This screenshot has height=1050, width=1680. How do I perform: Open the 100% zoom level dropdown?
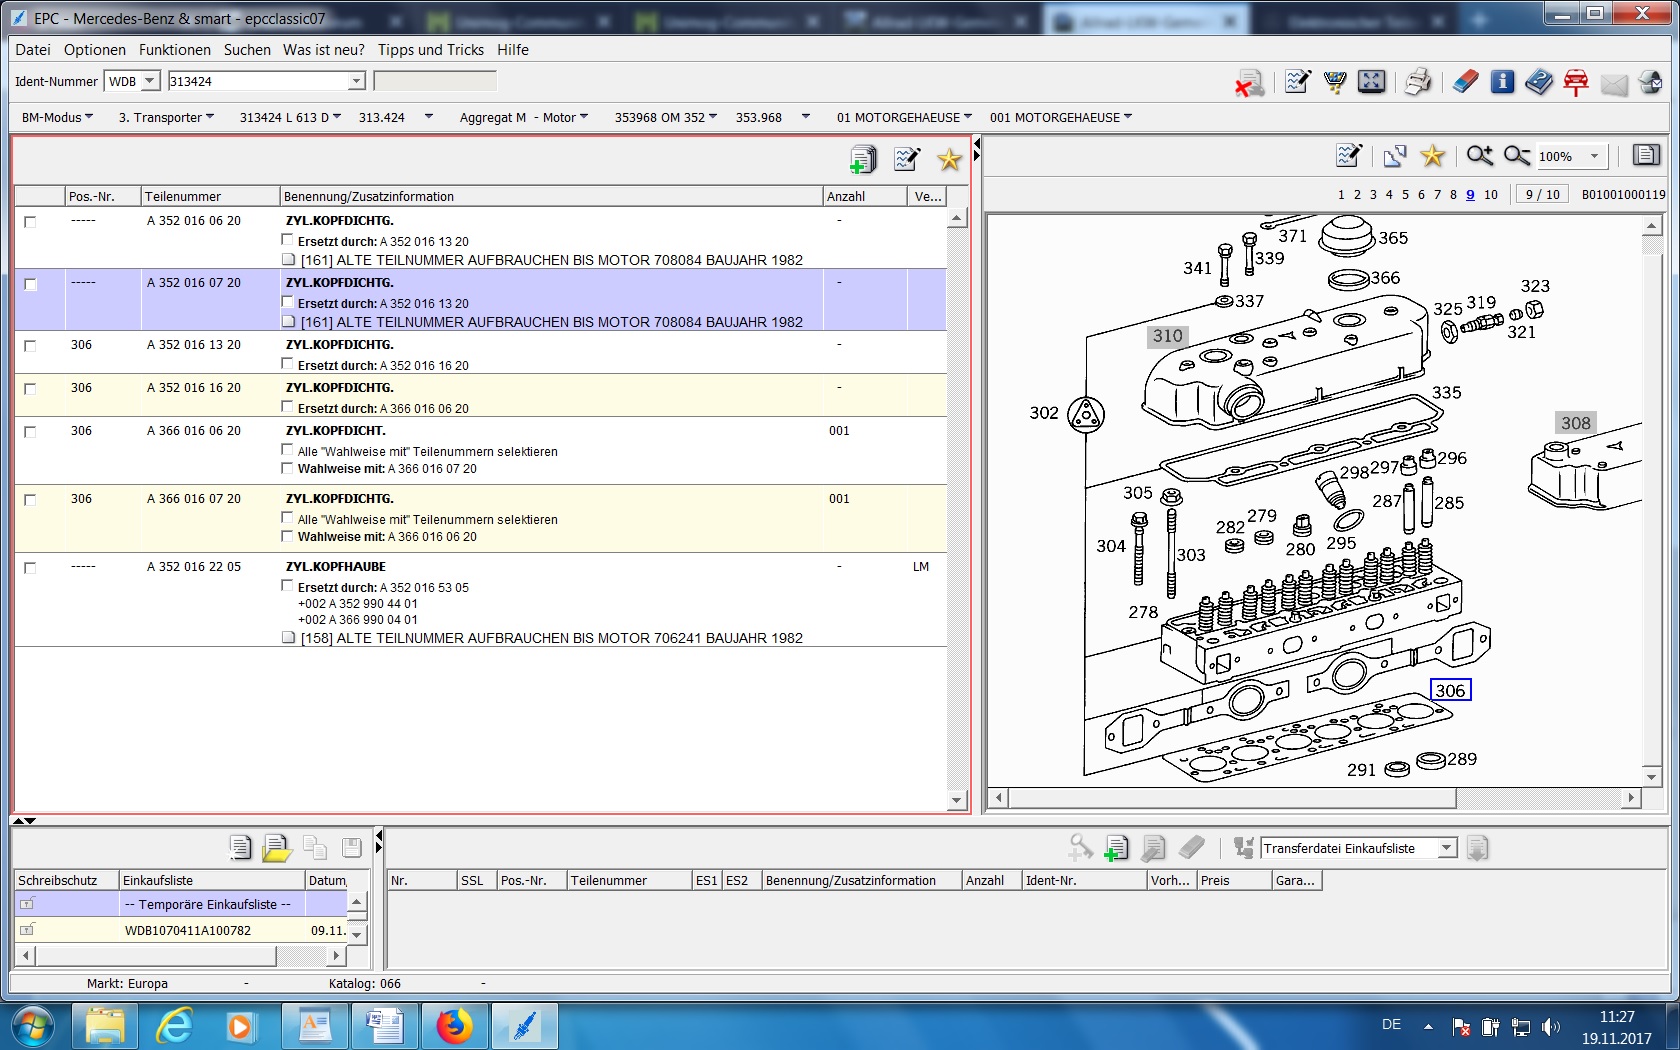[1594, 156]
